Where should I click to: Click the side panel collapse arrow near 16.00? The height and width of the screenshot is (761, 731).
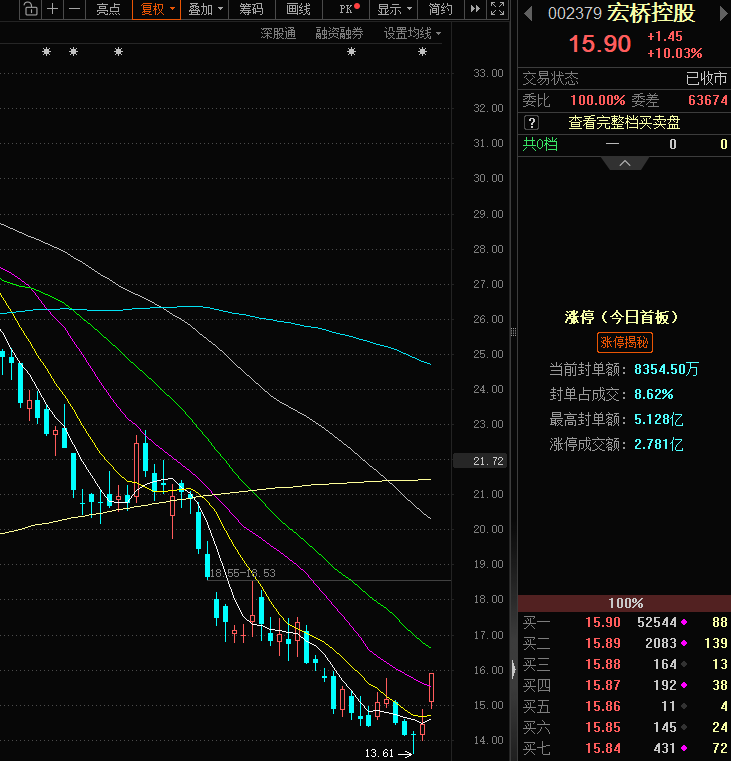(514, 670)
